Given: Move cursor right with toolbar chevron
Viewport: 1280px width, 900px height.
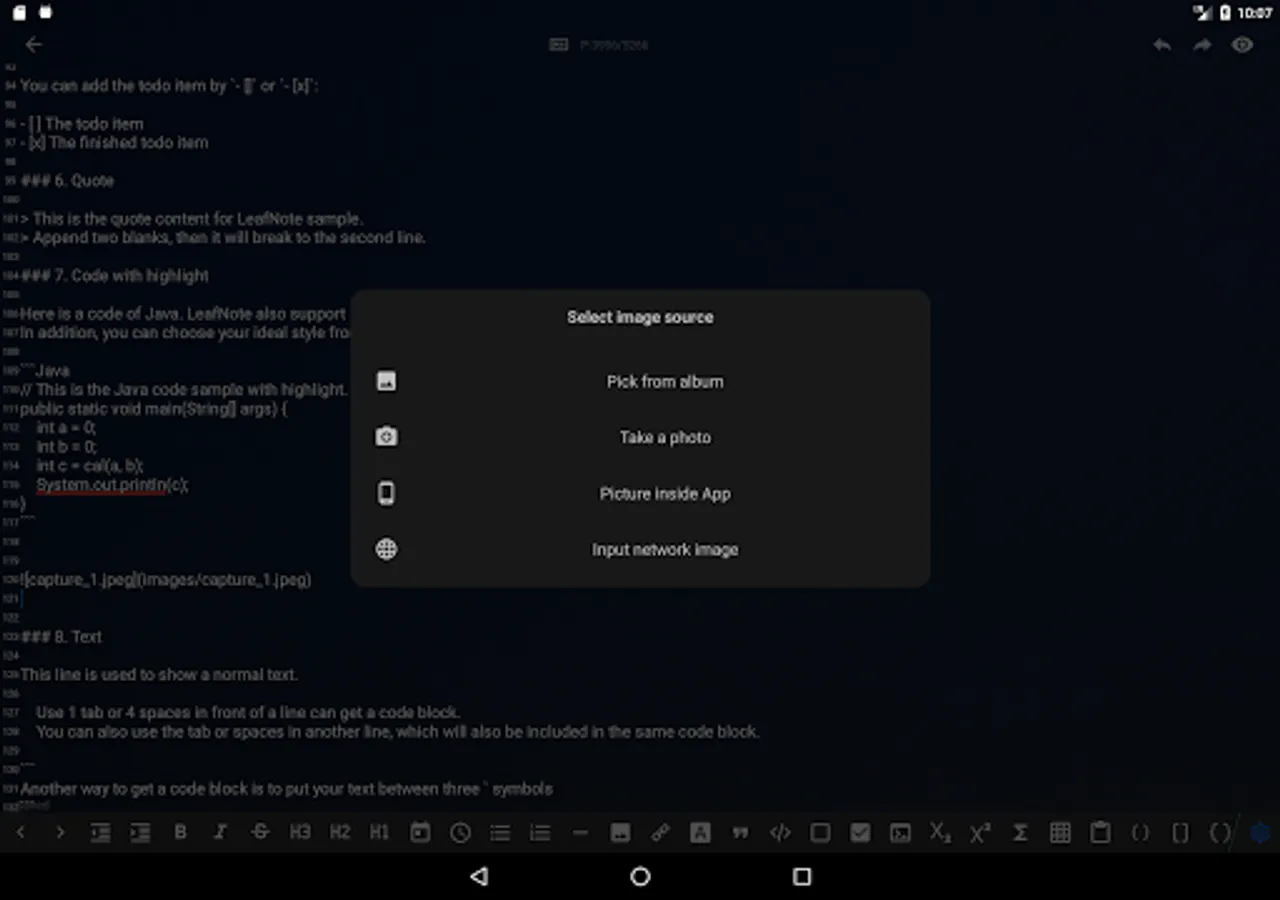Looking at the screenshot, I should click(x=60, y=832).
